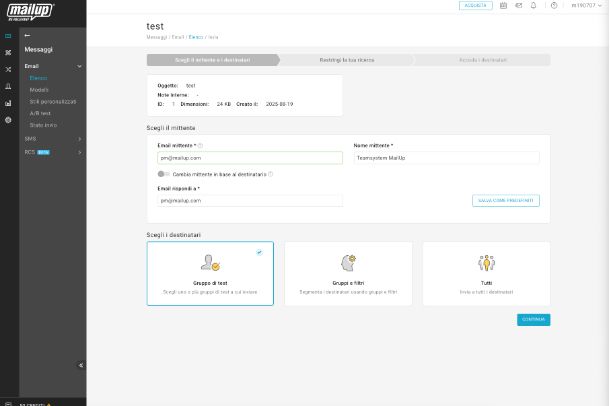Open the settings gear in left sidebar
Image resolution: width=610 pixels, height=406 pixels.
pos(8,119)
